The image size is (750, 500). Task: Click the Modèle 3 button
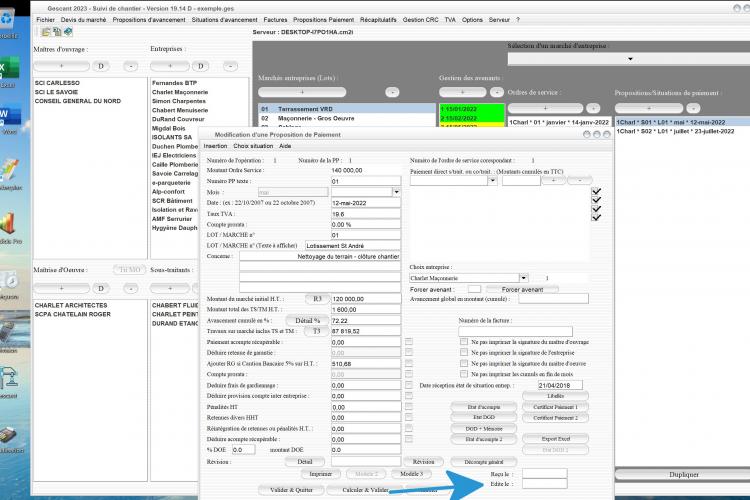pos(411,474)
